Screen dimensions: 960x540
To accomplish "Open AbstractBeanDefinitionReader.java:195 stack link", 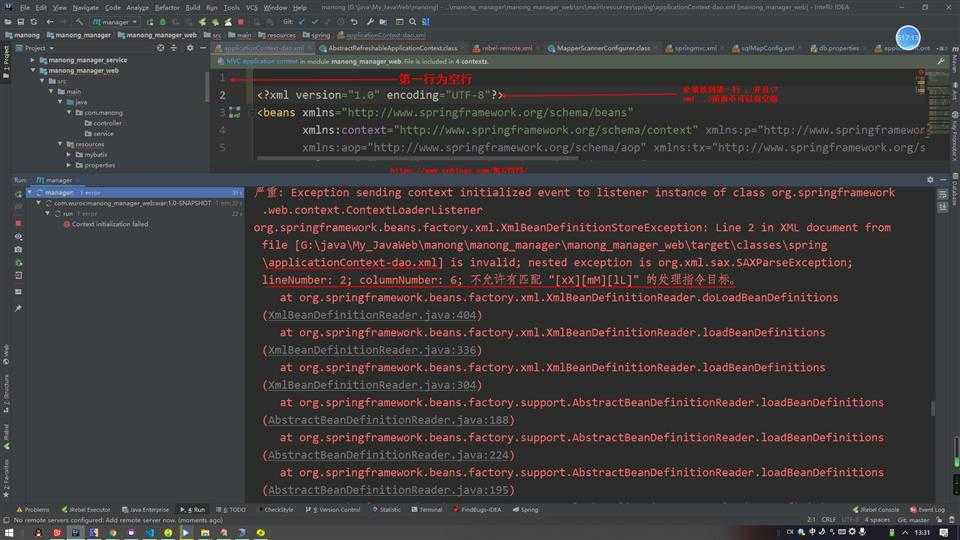I will click(x=388, y=490).
